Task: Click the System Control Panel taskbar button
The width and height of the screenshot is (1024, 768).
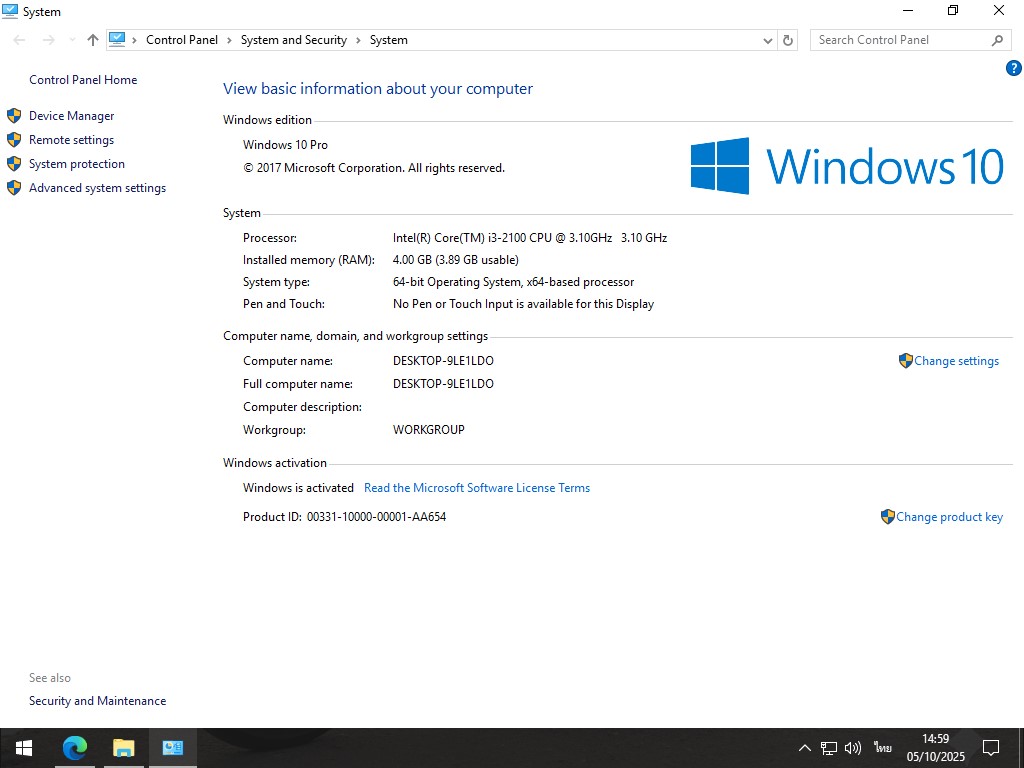Action: (x=173, y=748)
